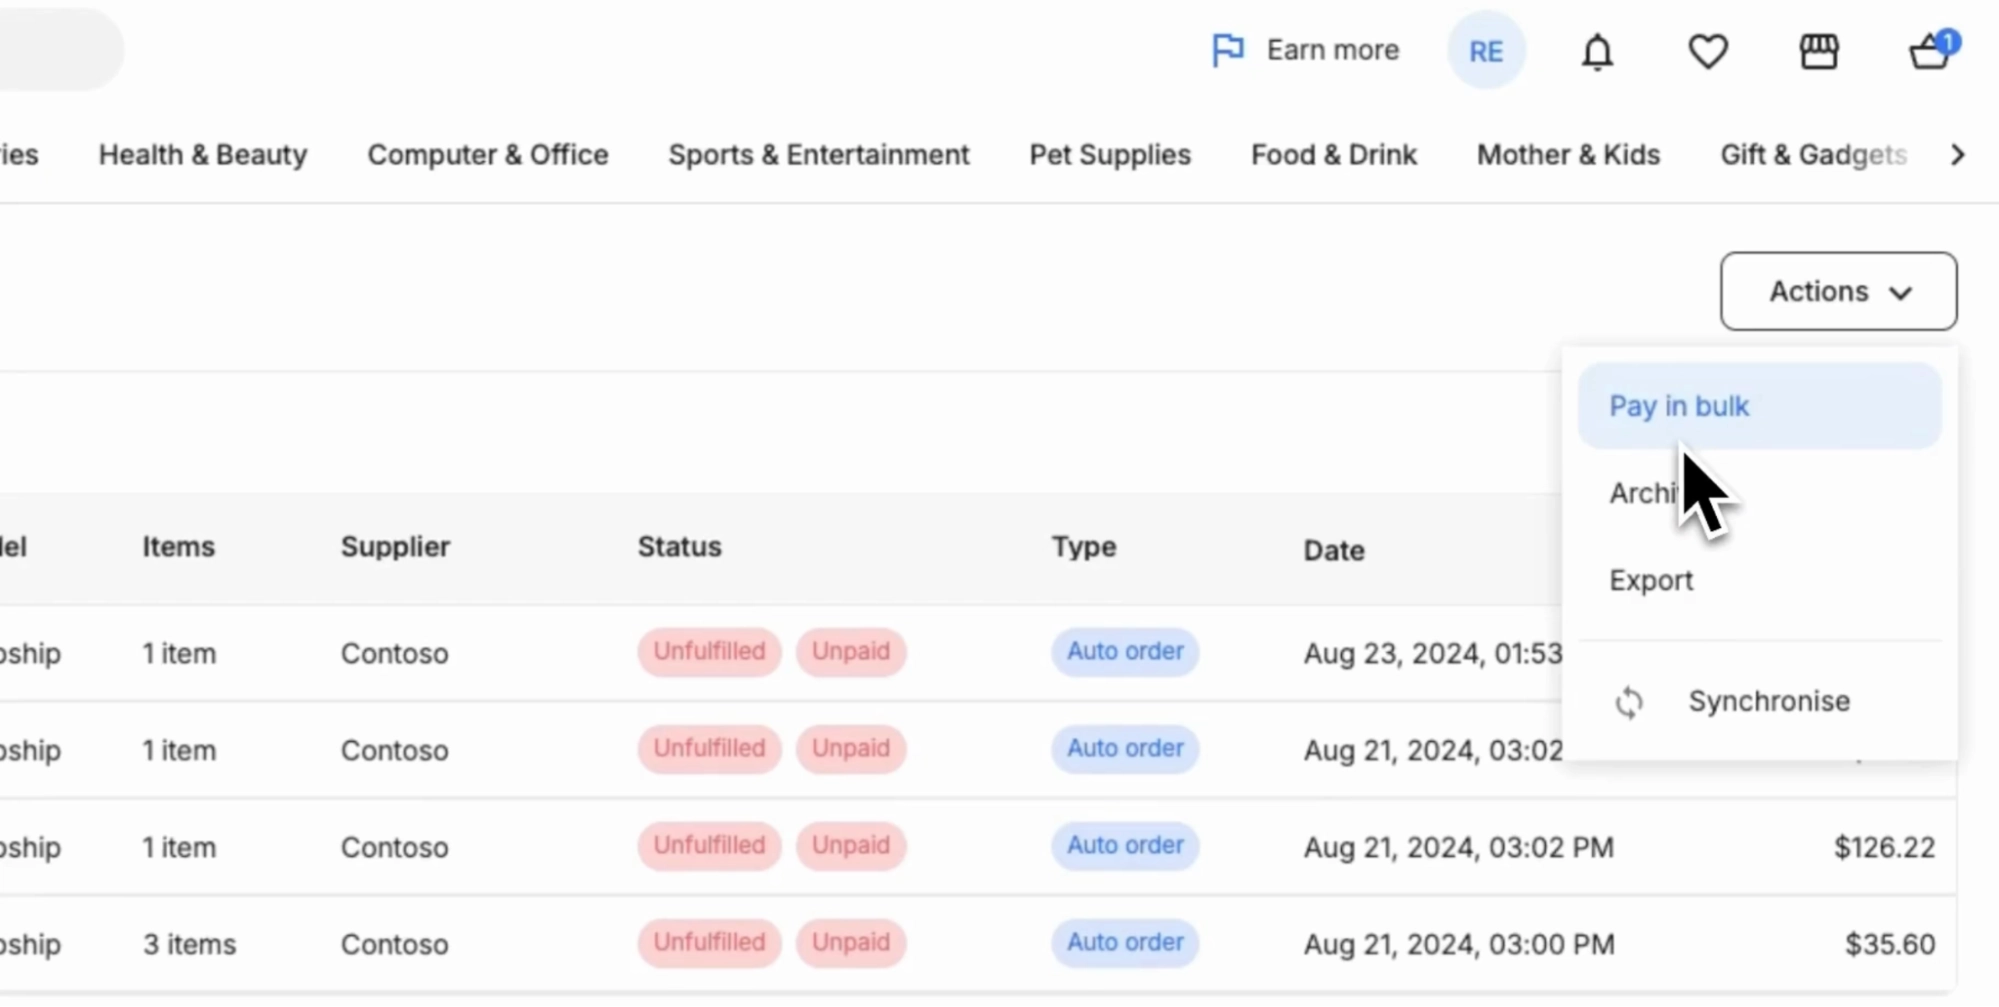Image resolution: width=1999 pixels, height=1007 pixels.
Task: Click date Aug 21, 2024, 03:02 PM with $126.22
Action: pos(1459,847)
